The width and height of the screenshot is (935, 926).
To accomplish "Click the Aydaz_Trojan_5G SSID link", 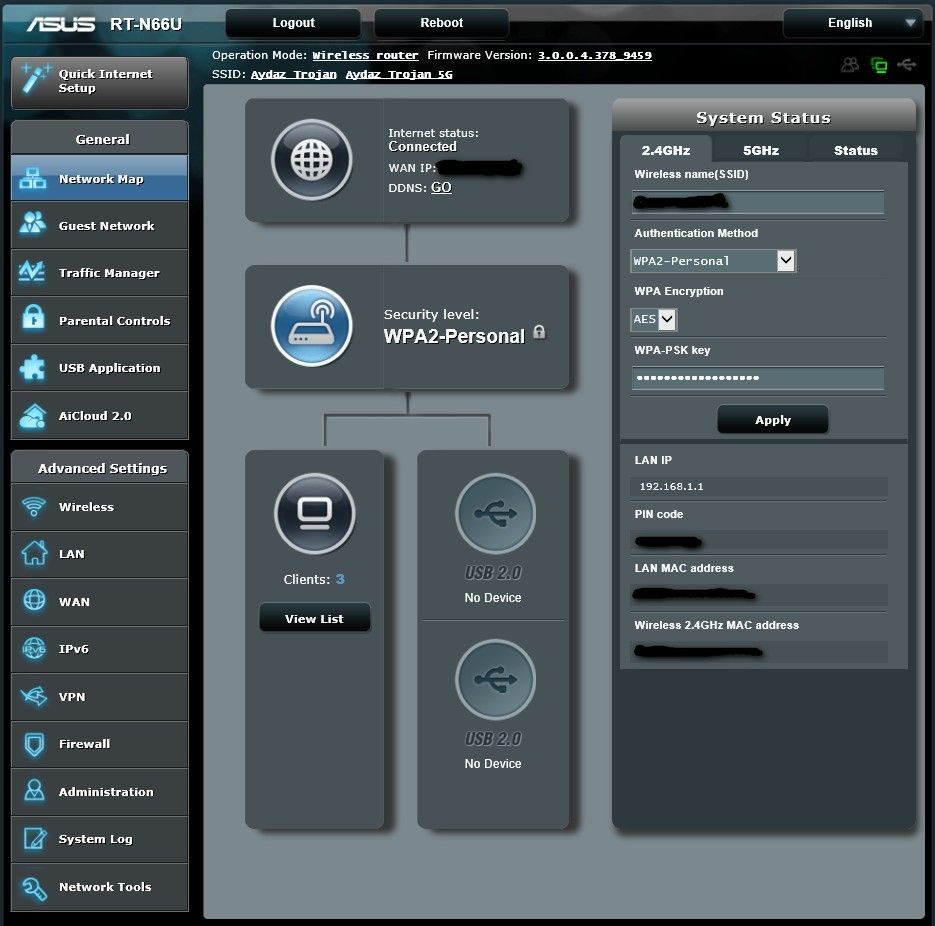I will coord(399,75).
